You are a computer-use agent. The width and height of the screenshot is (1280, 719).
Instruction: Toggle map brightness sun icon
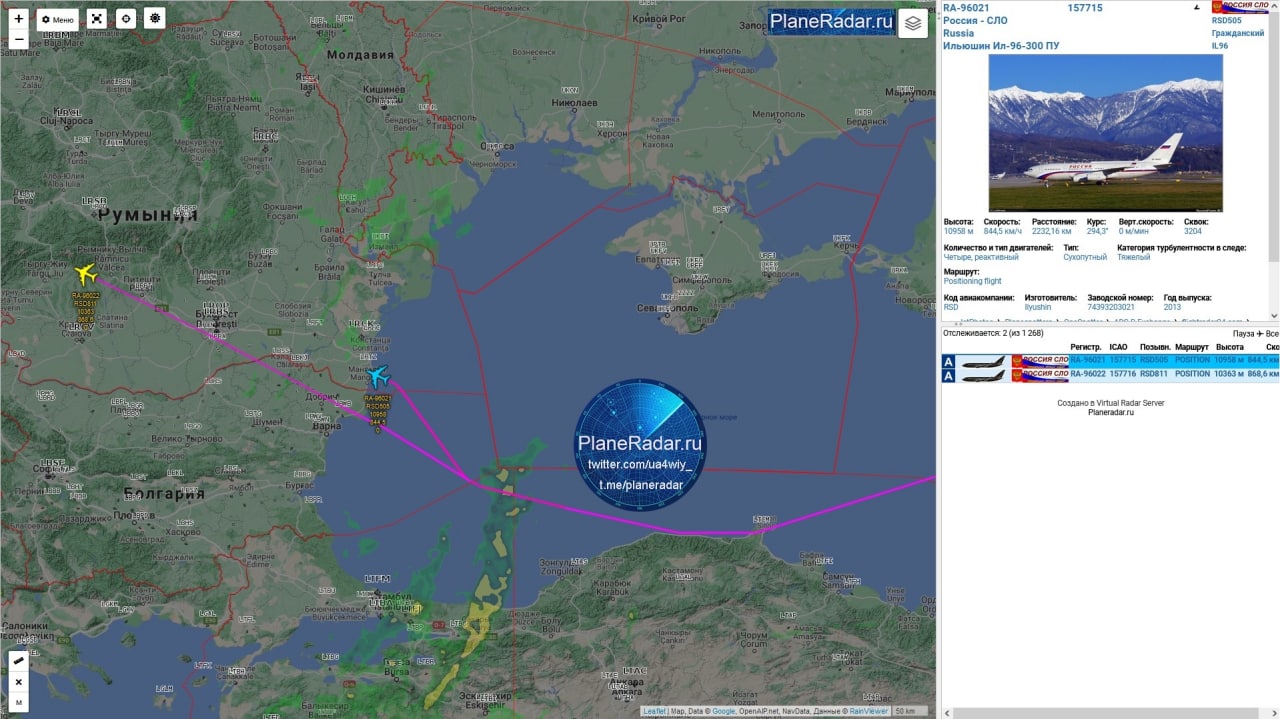click(x=154, y=19)
